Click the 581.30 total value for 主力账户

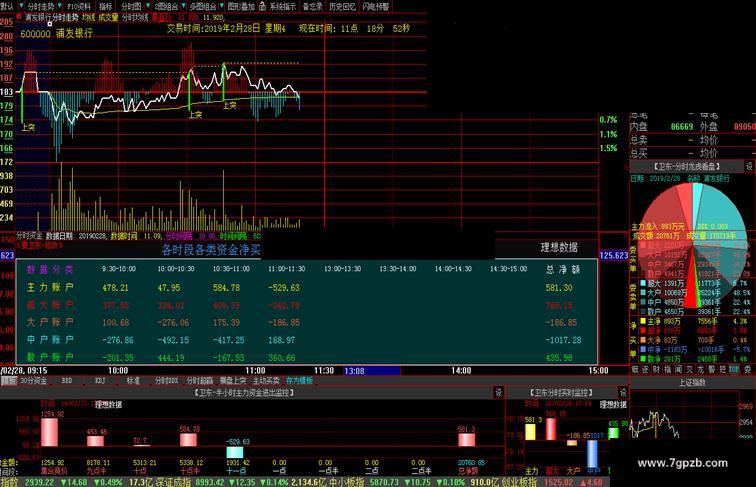559,287
